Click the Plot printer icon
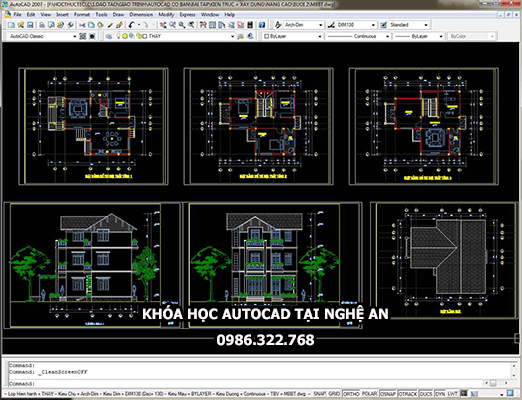This screenshot has height=400, width=522. 42,25
